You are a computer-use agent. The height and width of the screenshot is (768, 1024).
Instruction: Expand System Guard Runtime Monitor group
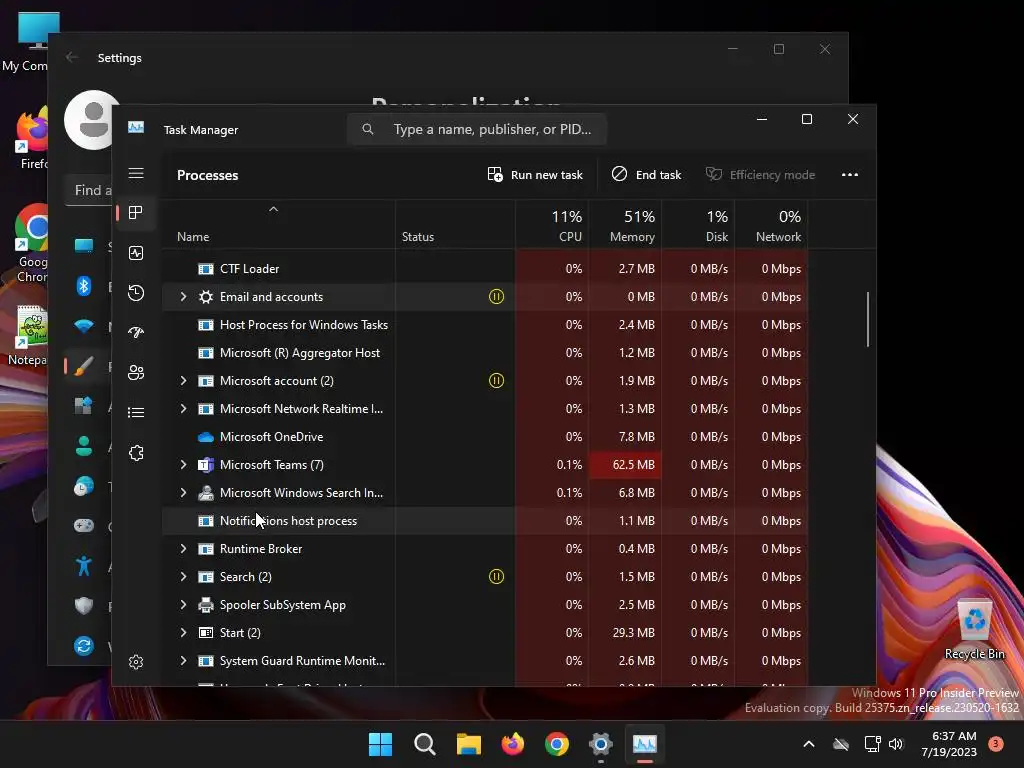(184, 660)
